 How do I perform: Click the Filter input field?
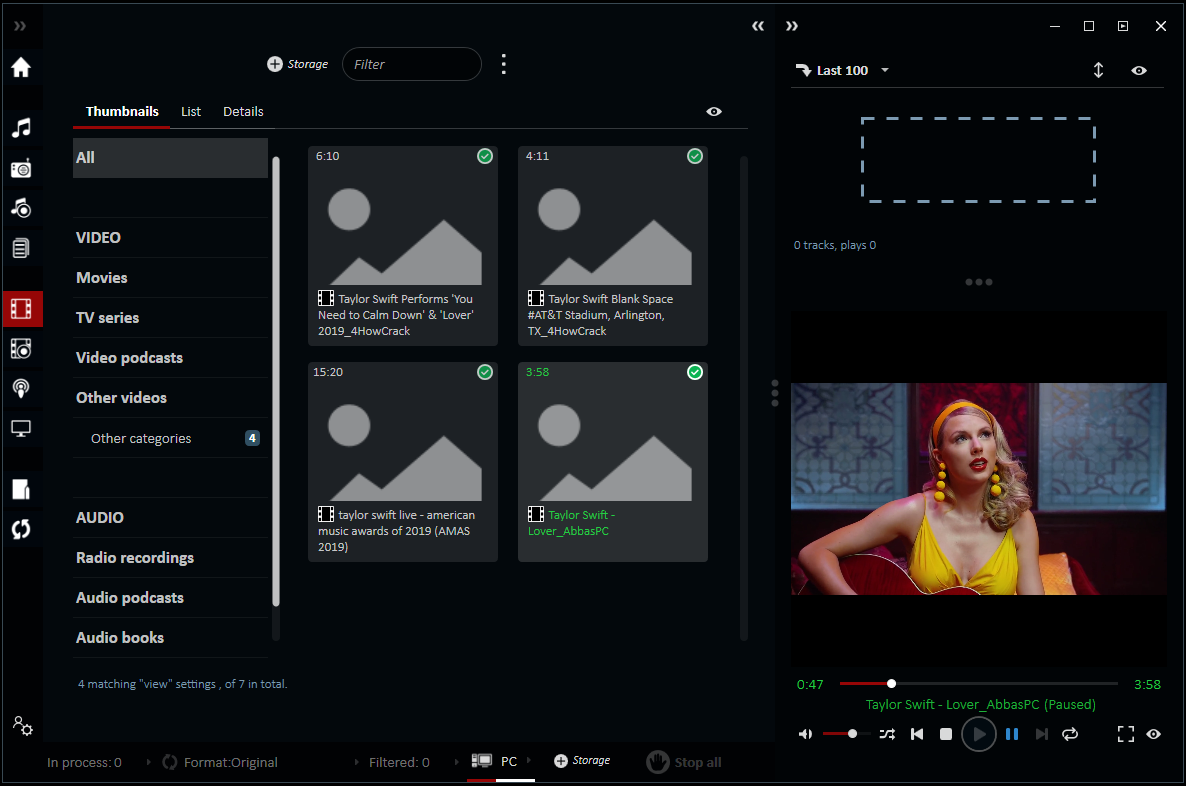[x=412, y=64]
